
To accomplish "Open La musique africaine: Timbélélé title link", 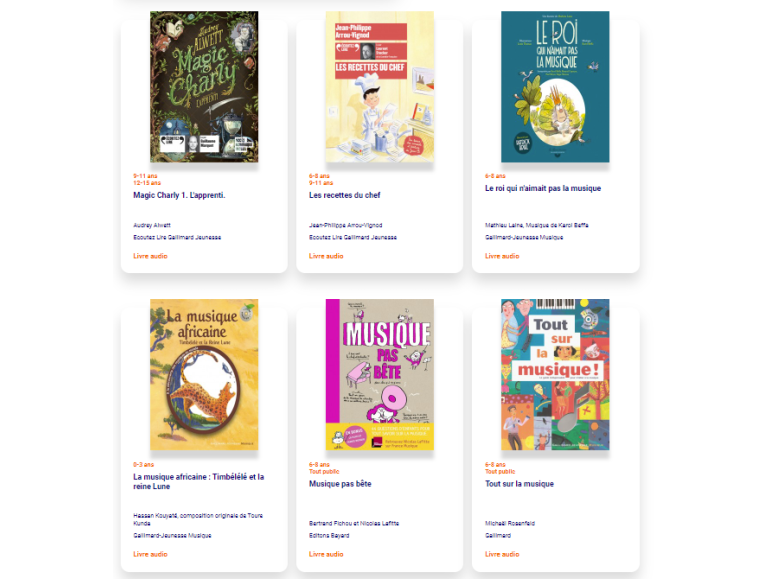I will pos(198,481).
